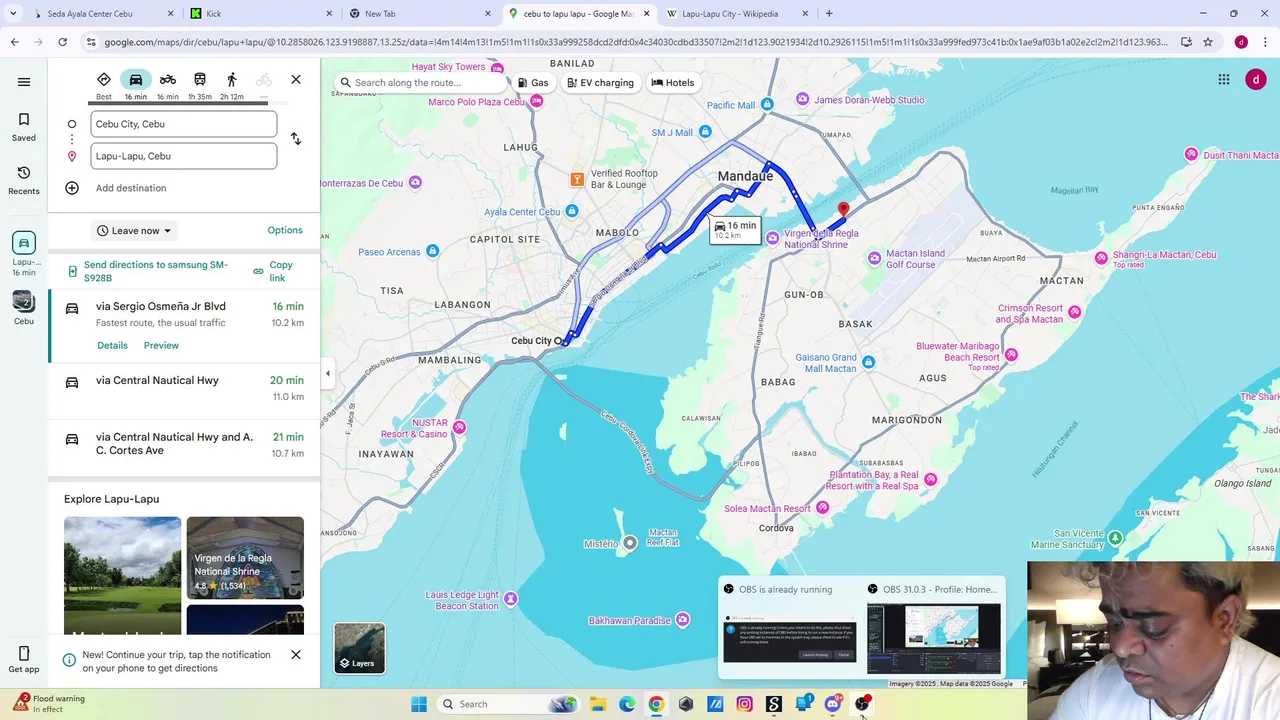Collapse the side panel with the arrow

coord(328,374)
